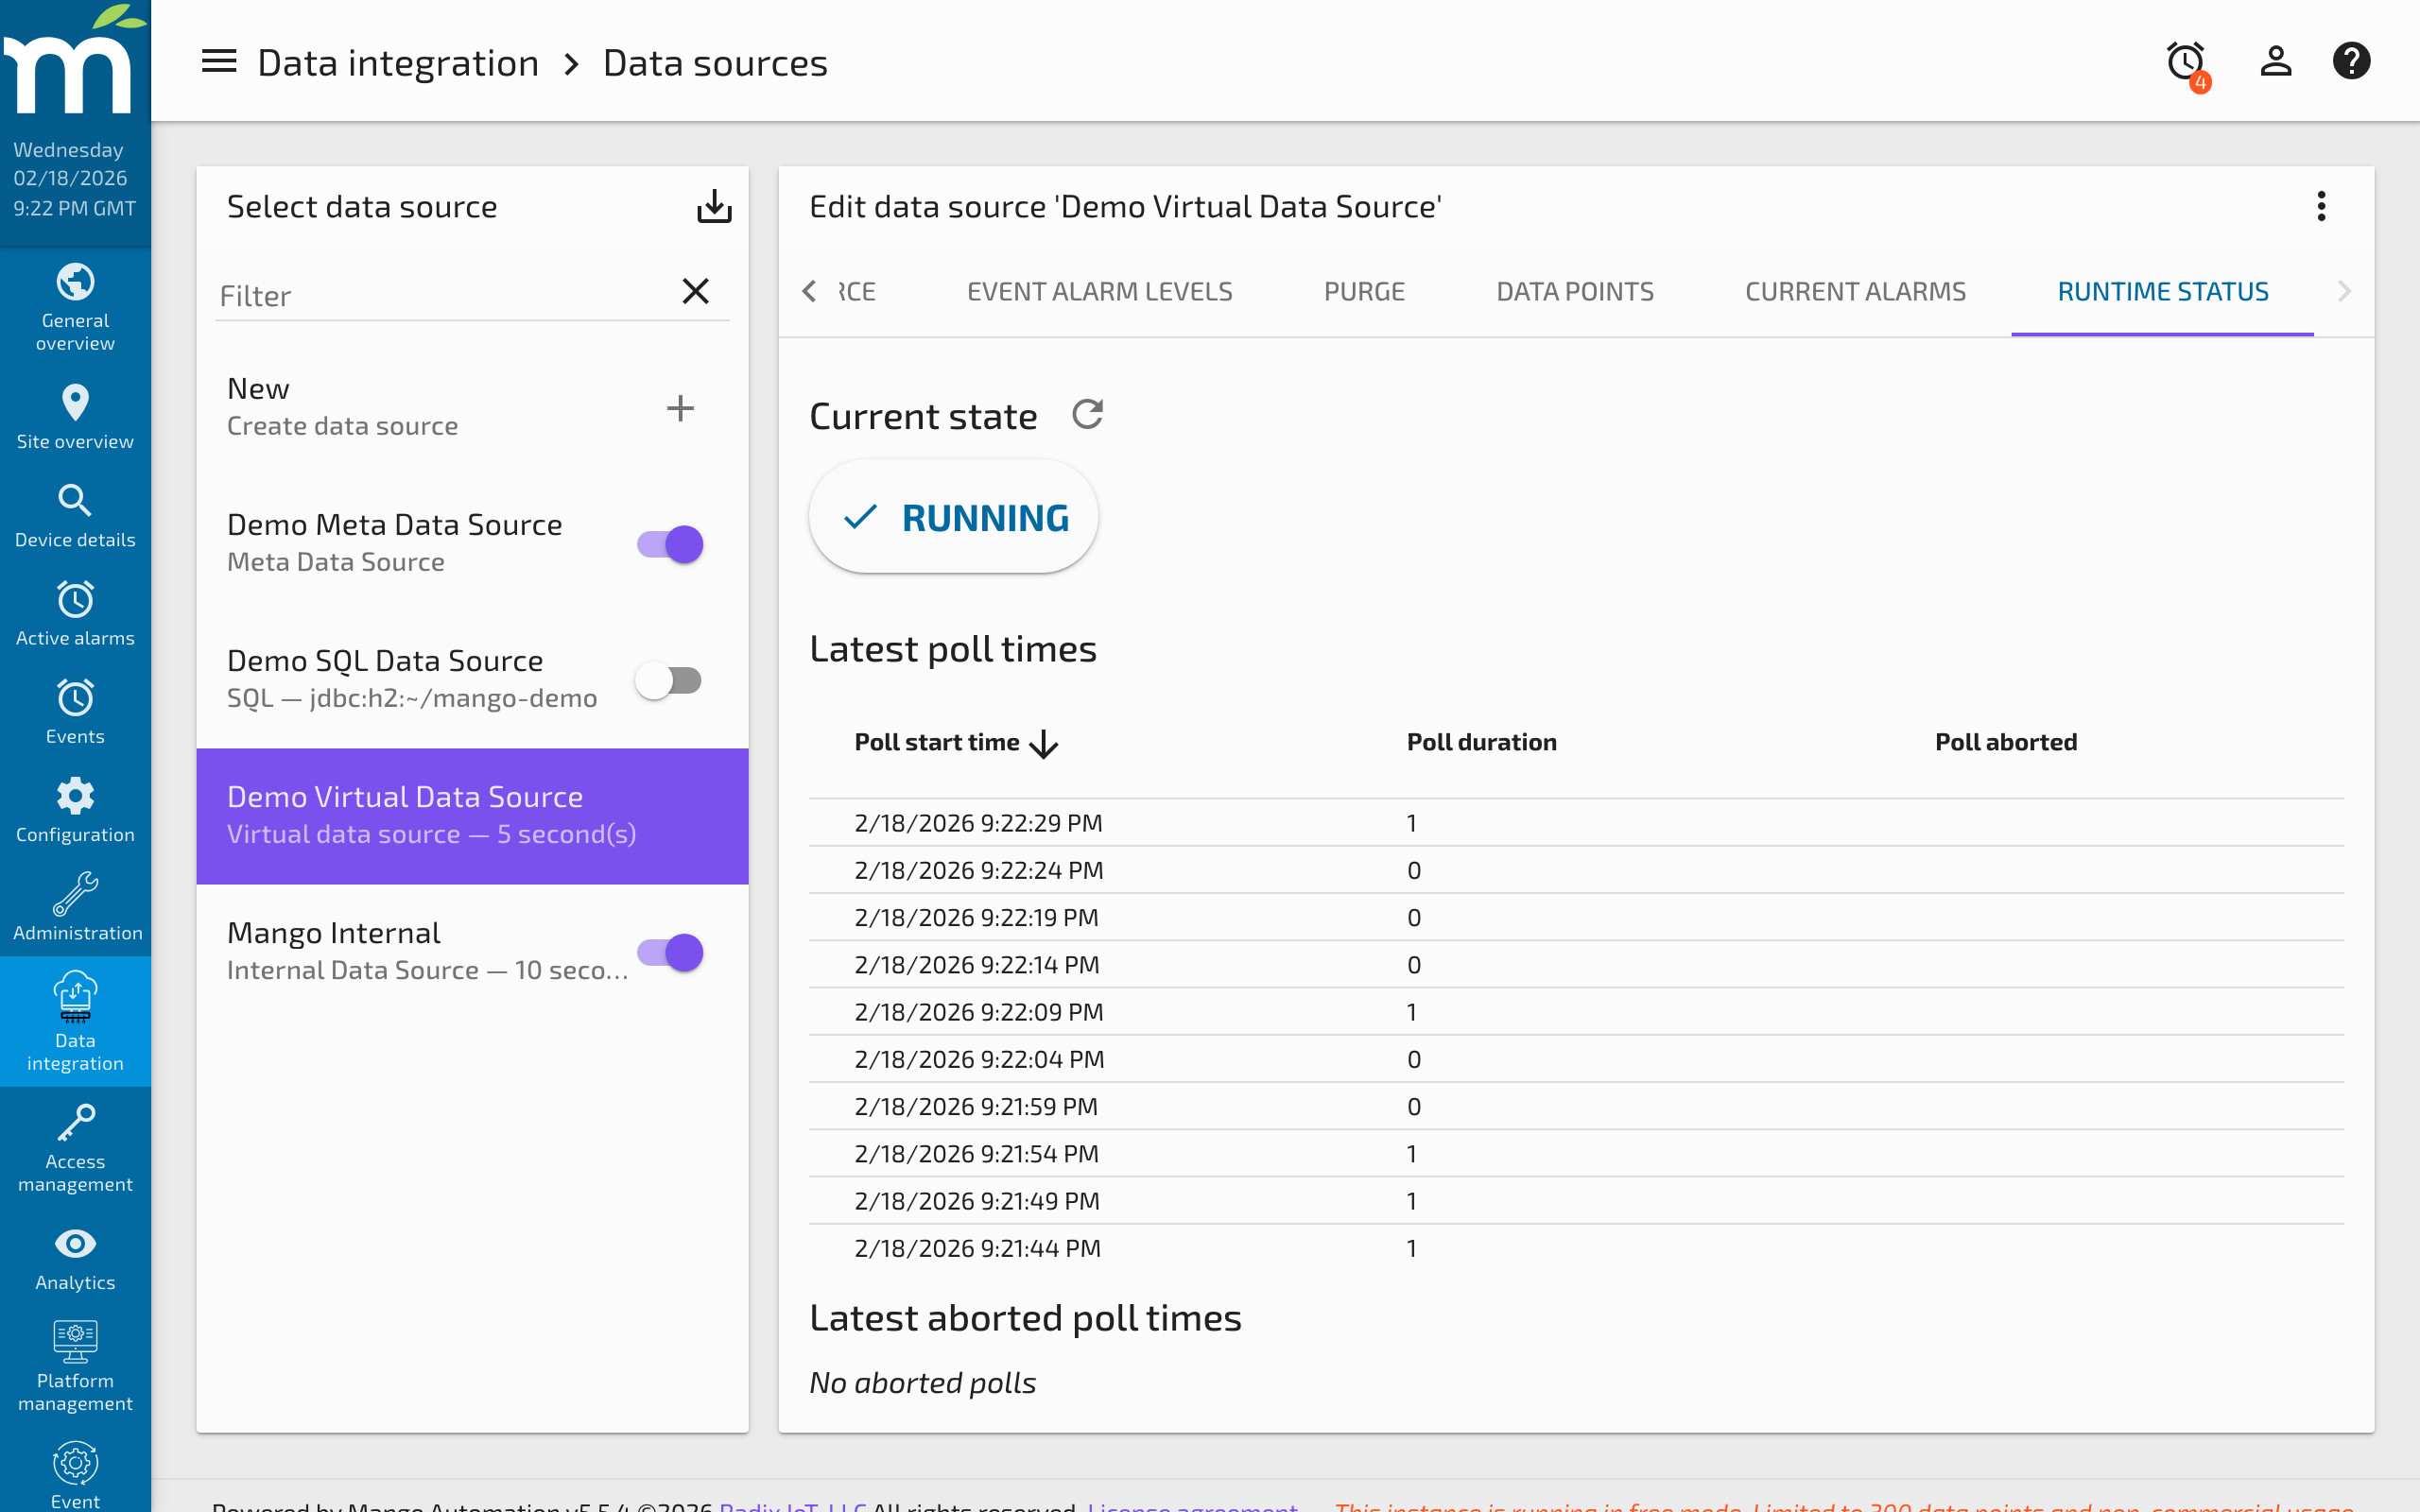2420x1512 pixels.
Task: Enable the Demo SQL Data Source toggle
Action: coord(668,680)
